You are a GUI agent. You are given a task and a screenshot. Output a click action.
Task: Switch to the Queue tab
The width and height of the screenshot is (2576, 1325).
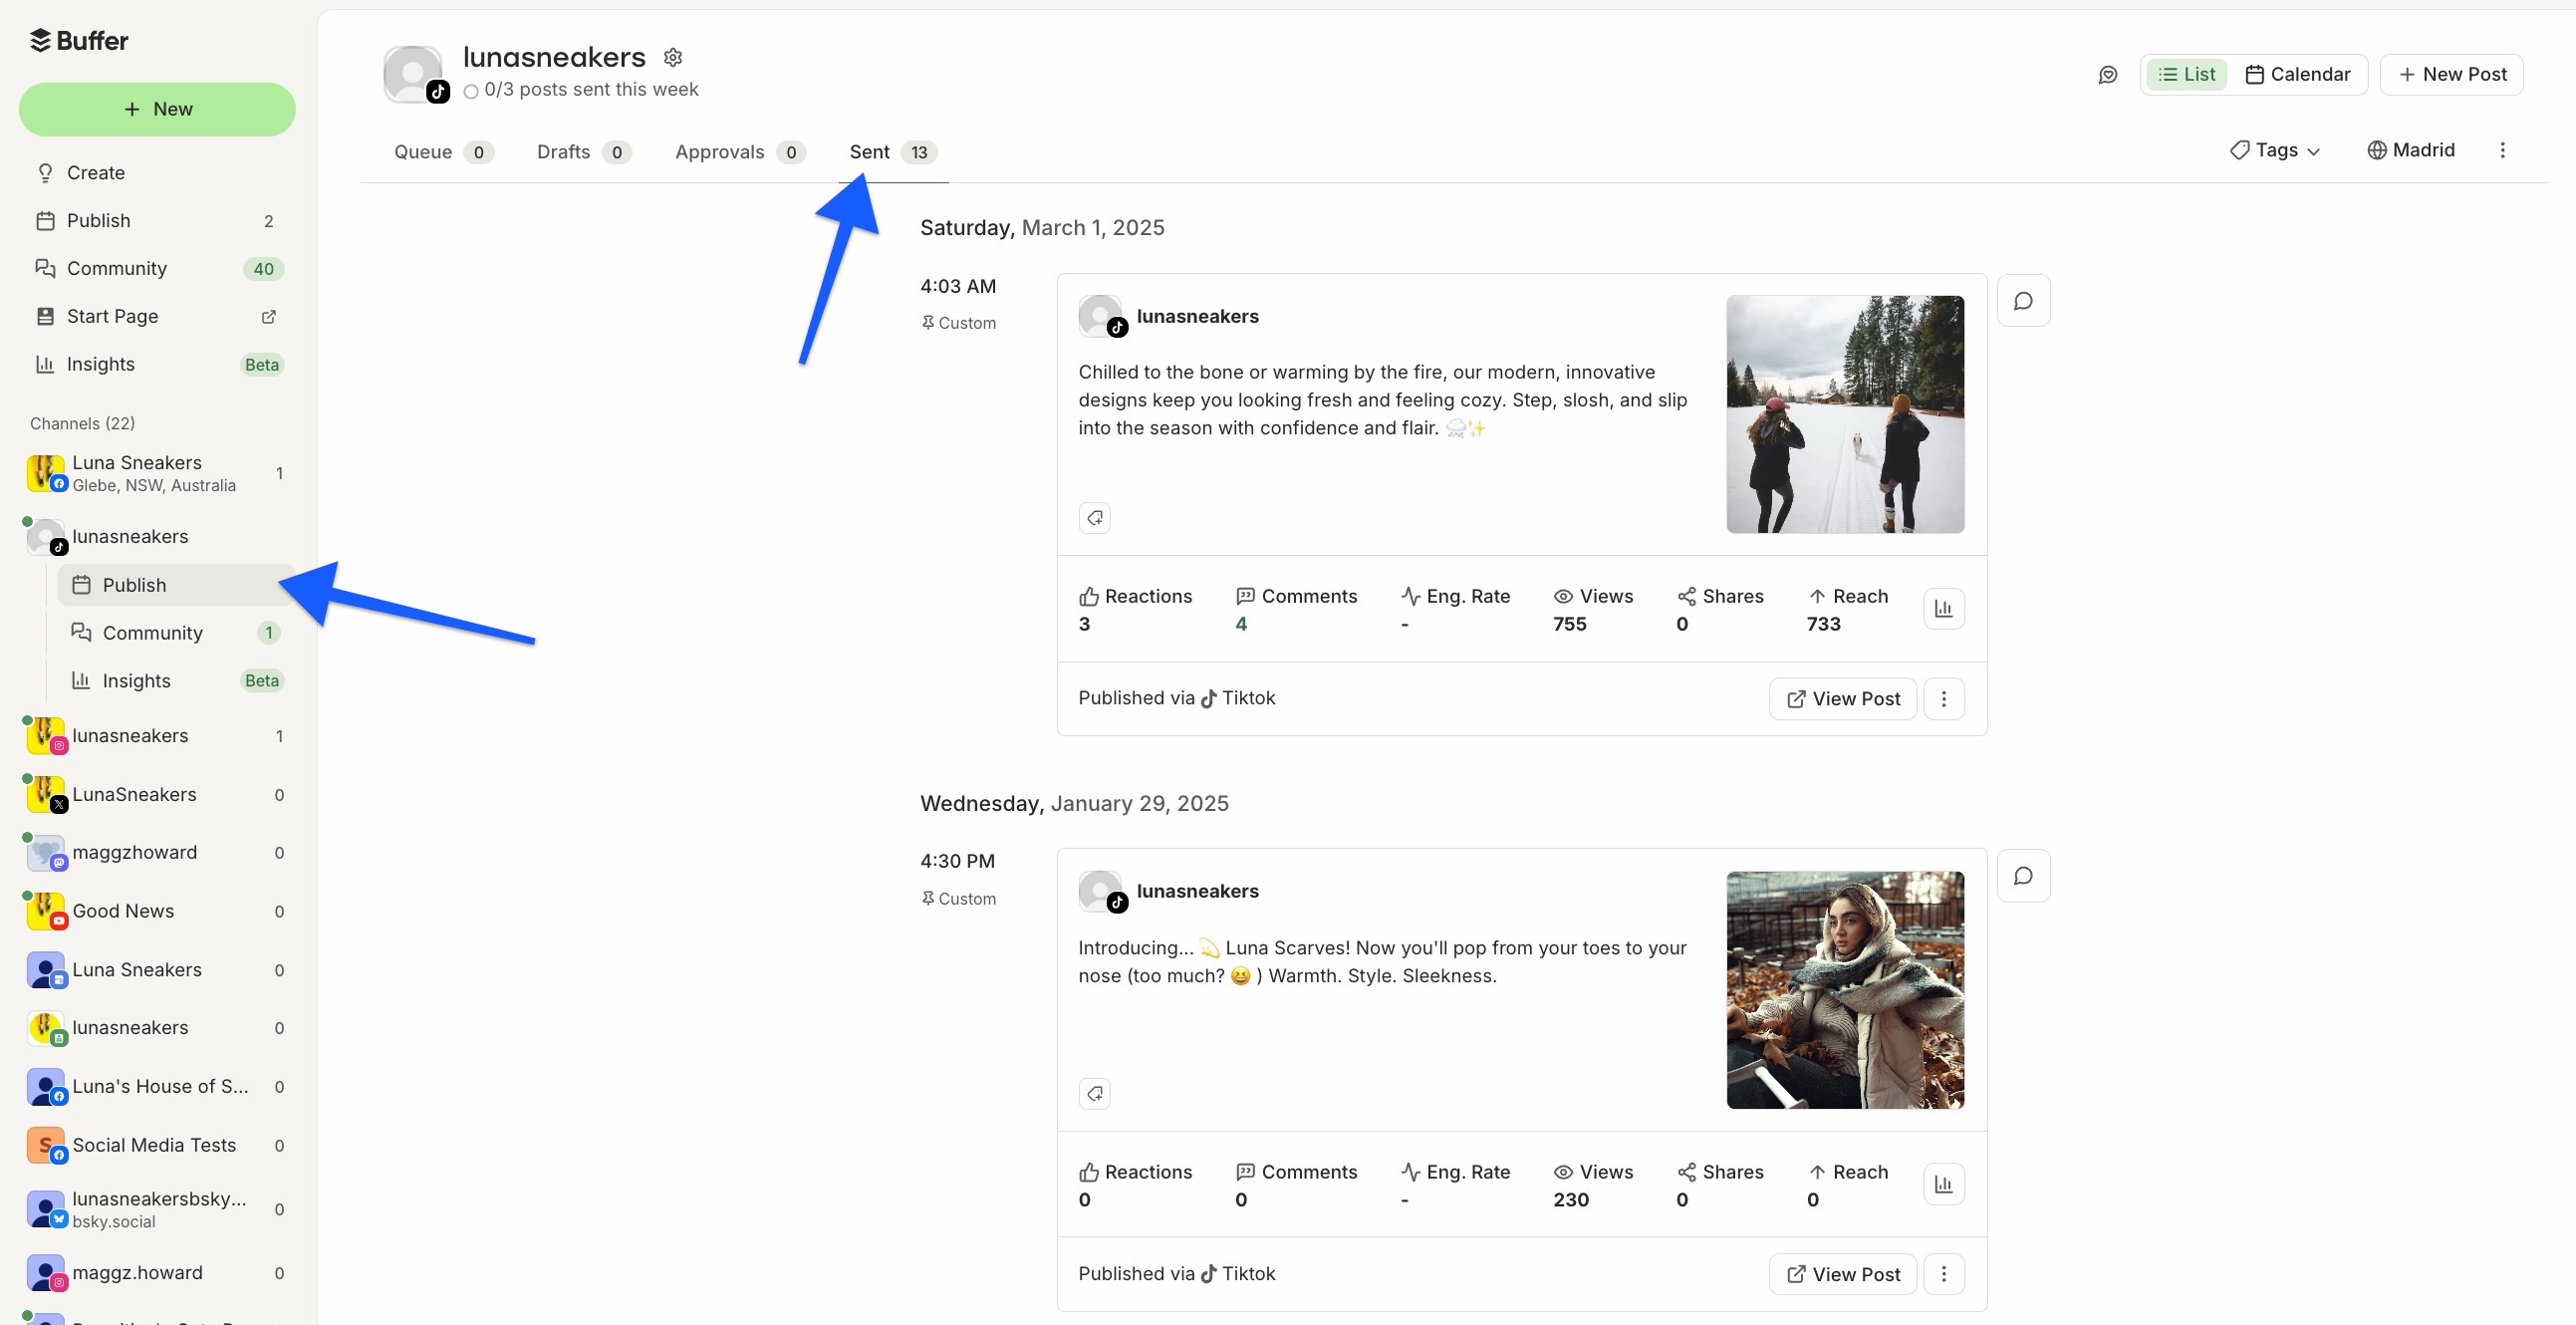(x=443, y=152)
